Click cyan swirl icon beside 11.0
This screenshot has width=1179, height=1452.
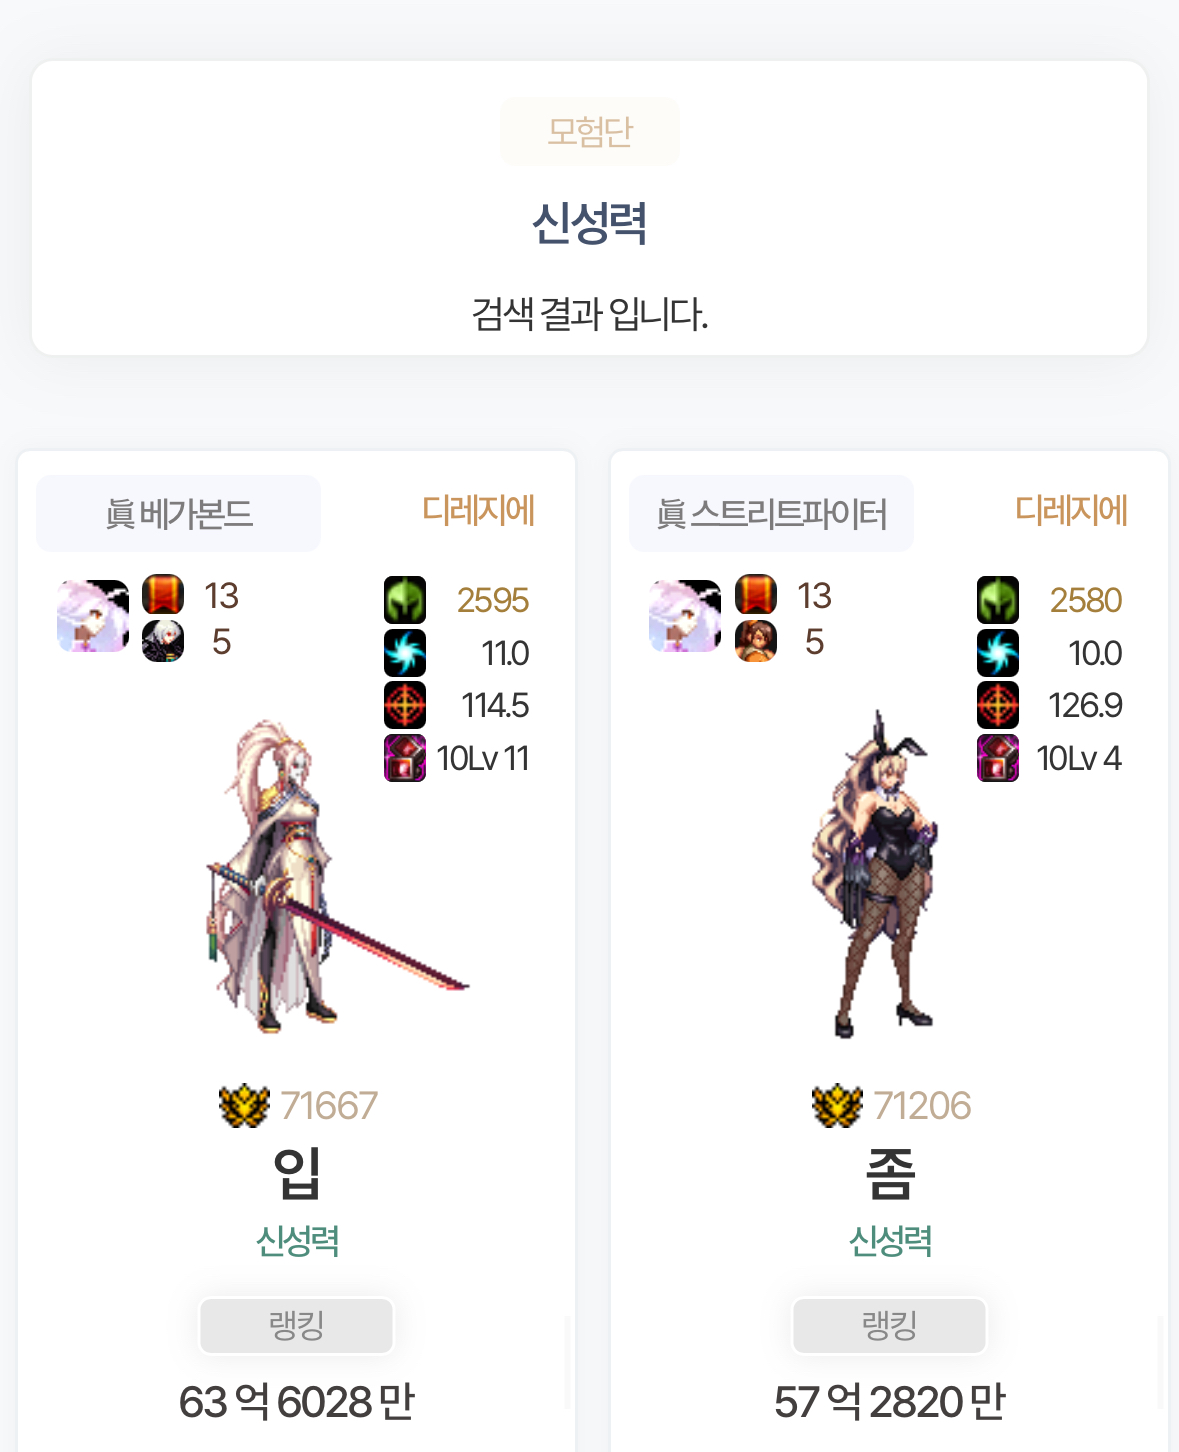(405, 653)
